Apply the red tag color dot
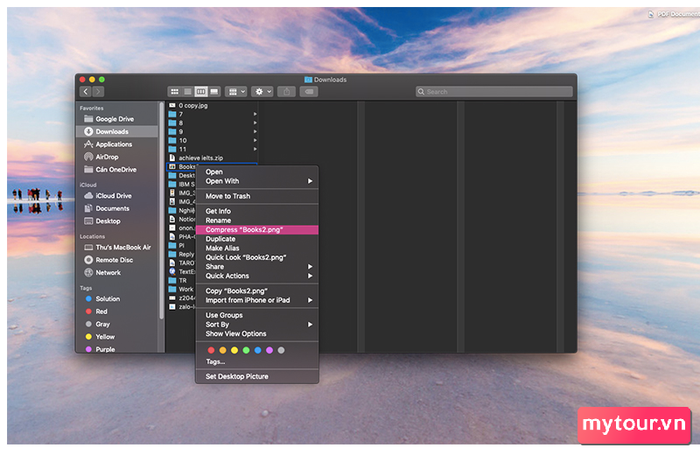 tap(211, 350)
